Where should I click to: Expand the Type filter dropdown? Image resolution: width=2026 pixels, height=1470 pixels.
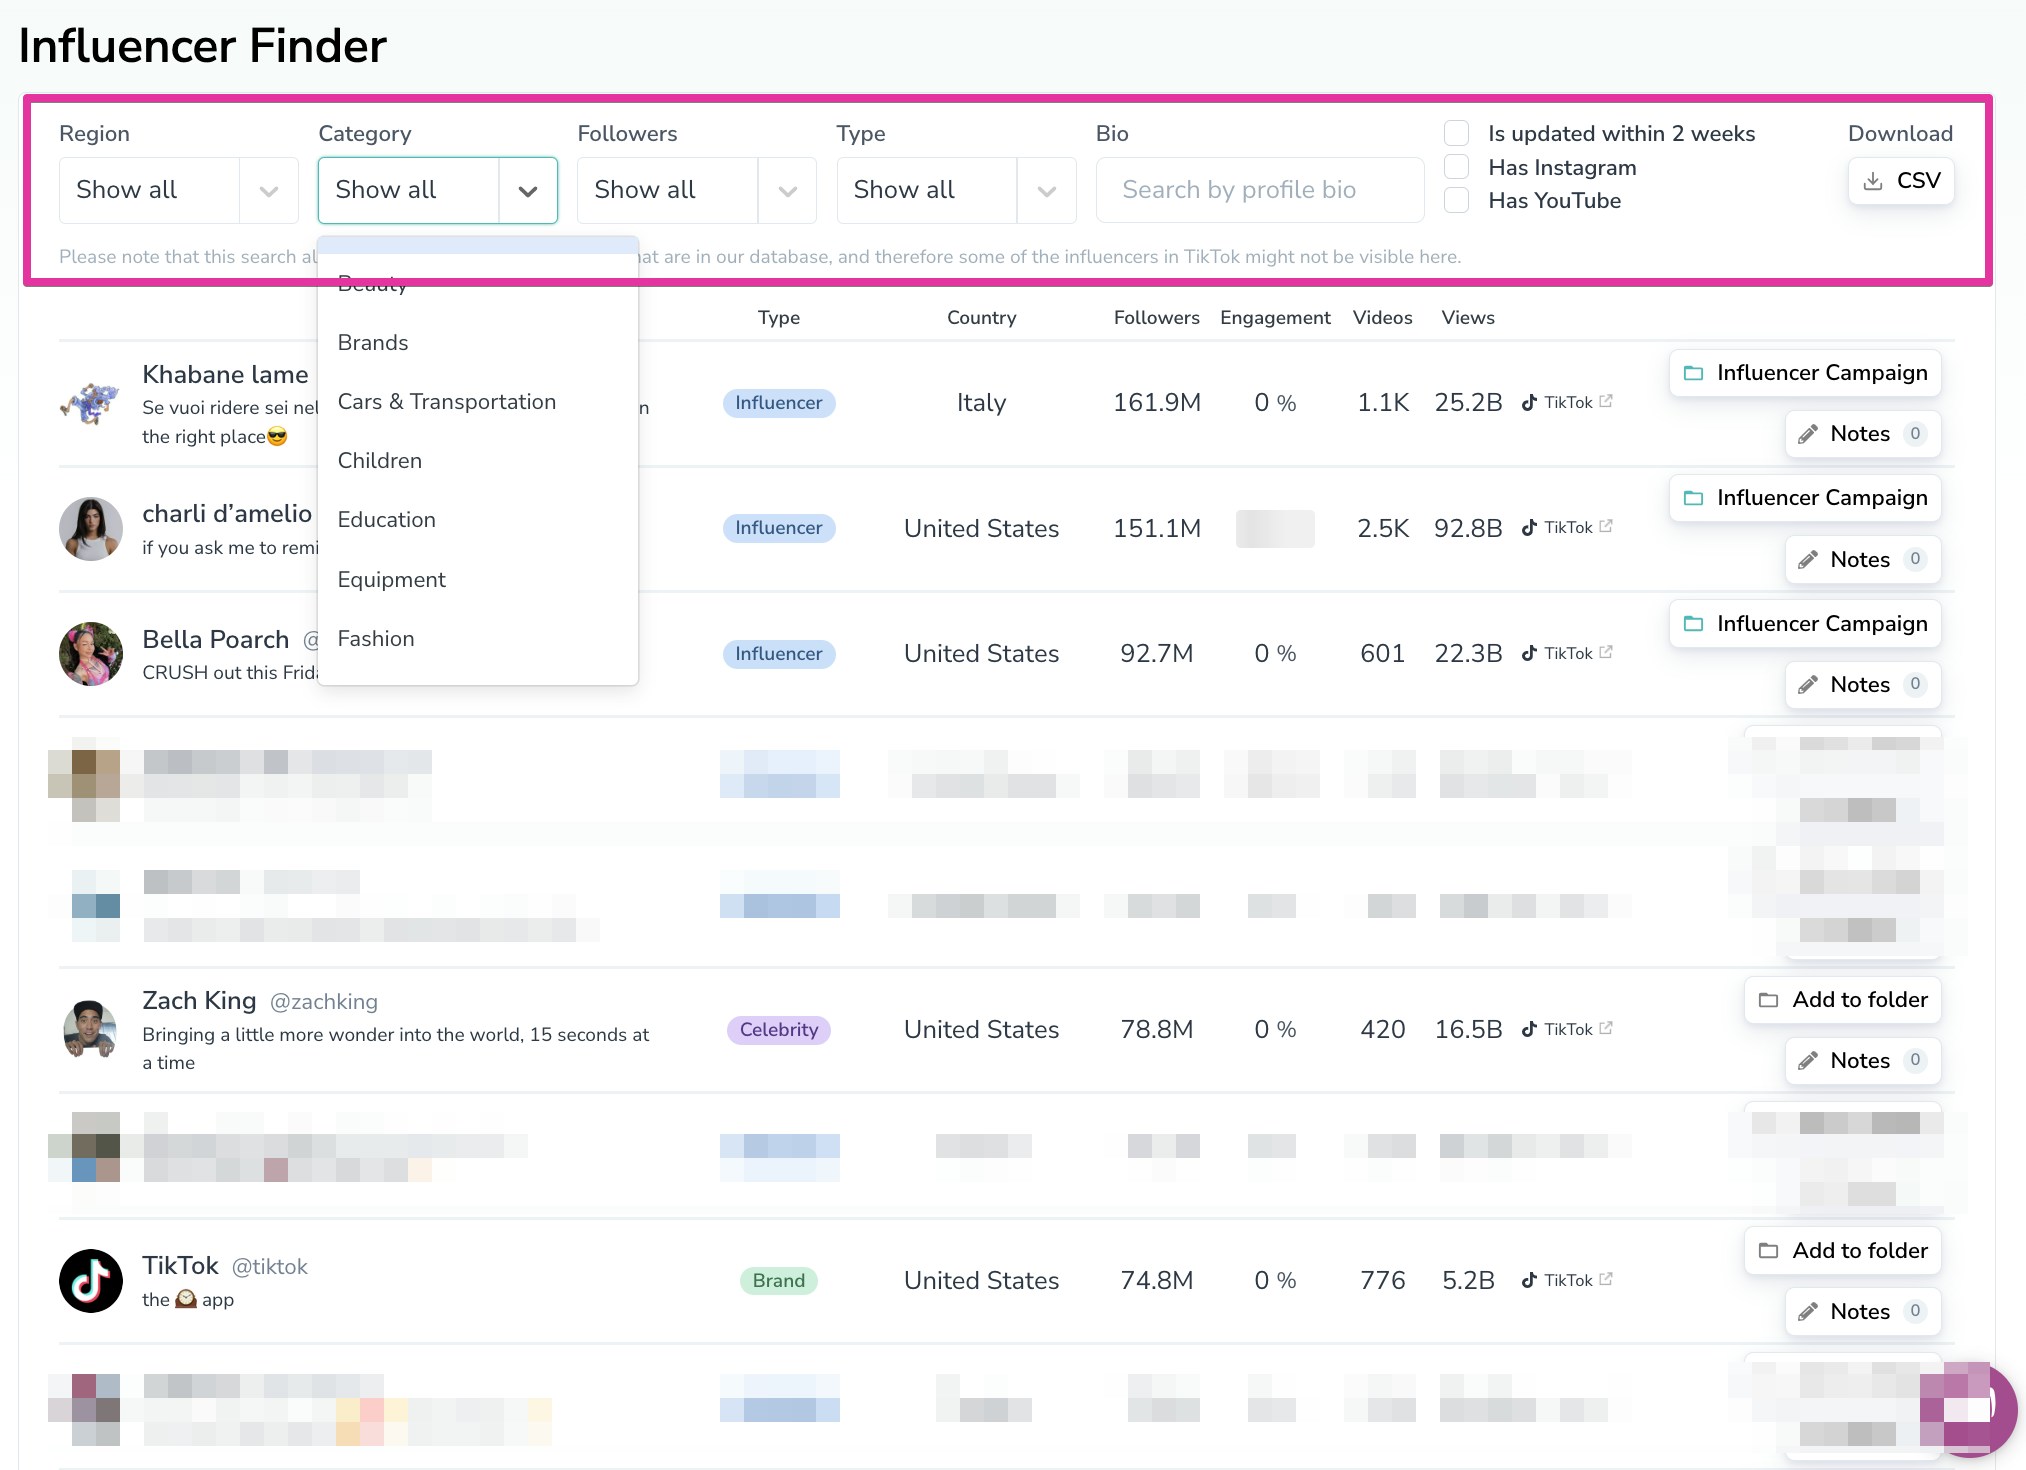tap(955, 190)
